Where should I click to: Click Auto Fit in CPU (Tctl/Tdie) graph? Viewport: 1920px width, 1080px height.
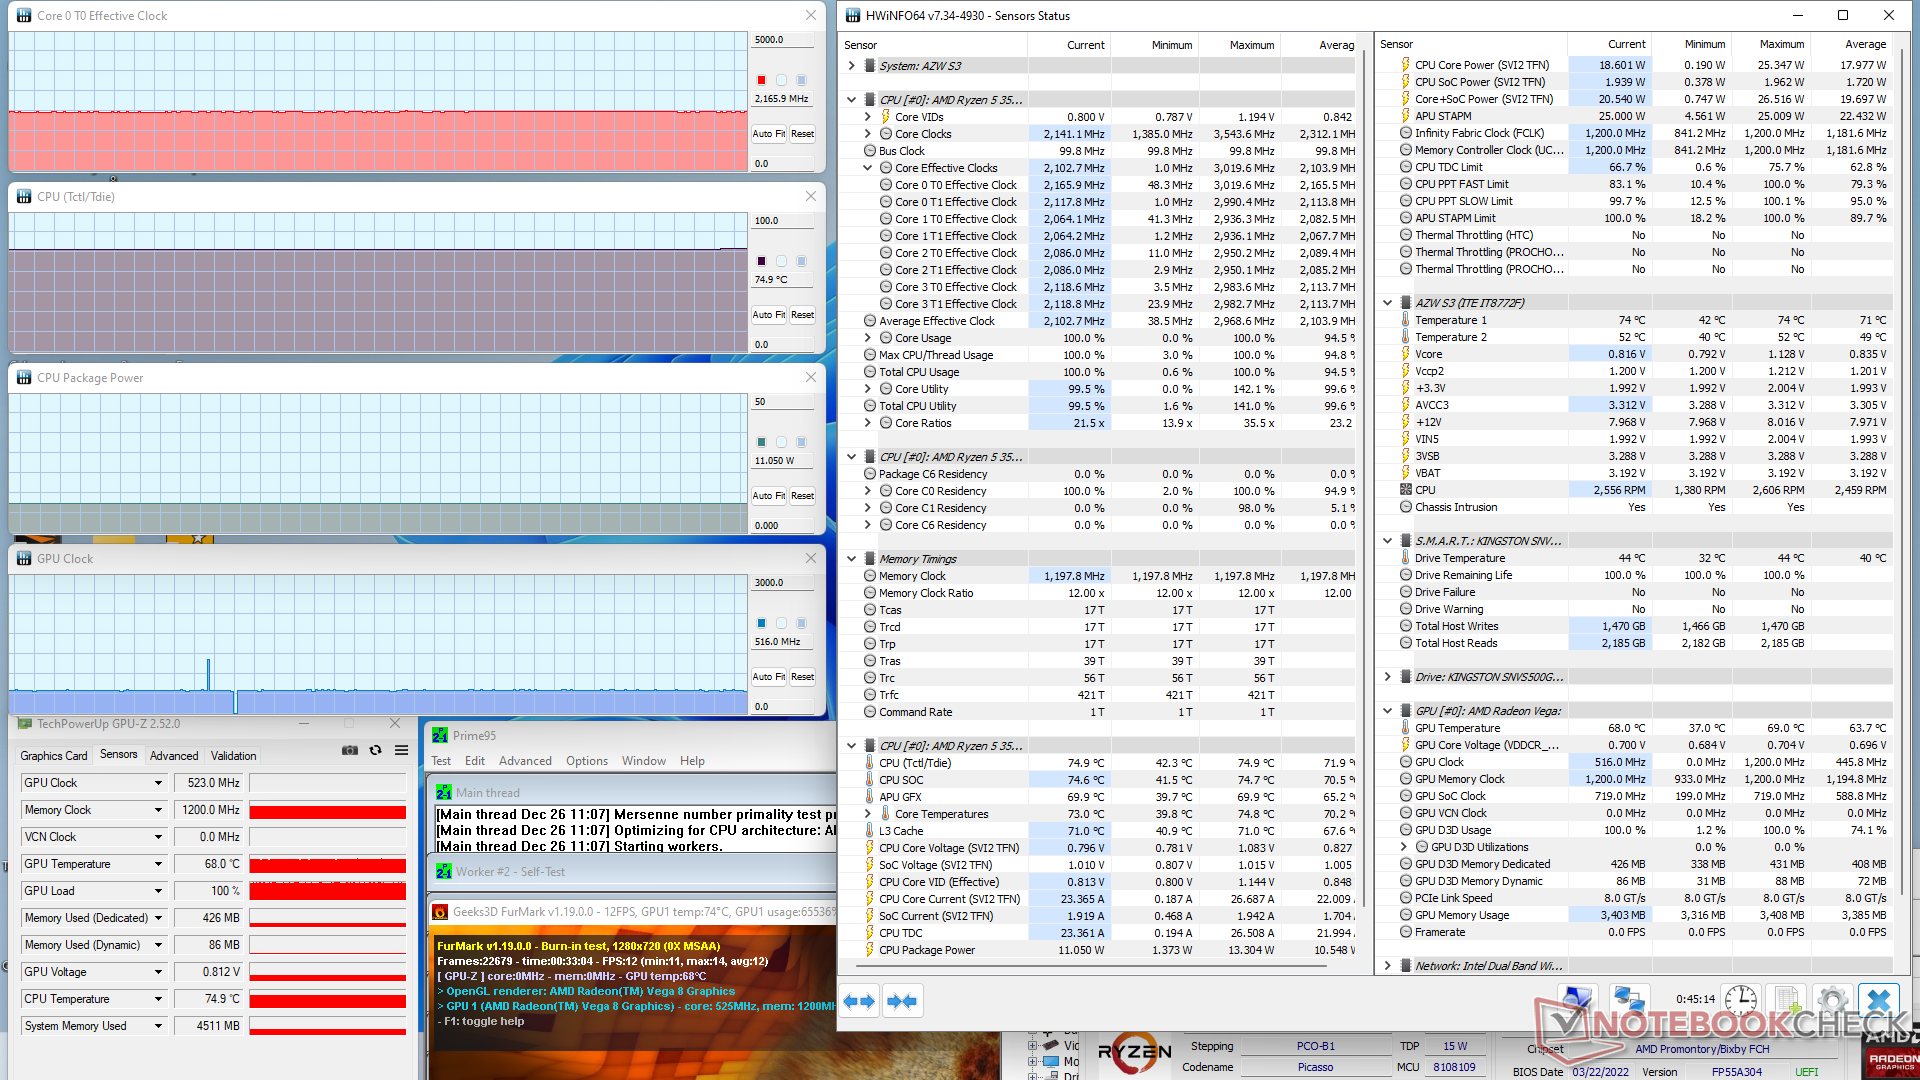[769, 315]
